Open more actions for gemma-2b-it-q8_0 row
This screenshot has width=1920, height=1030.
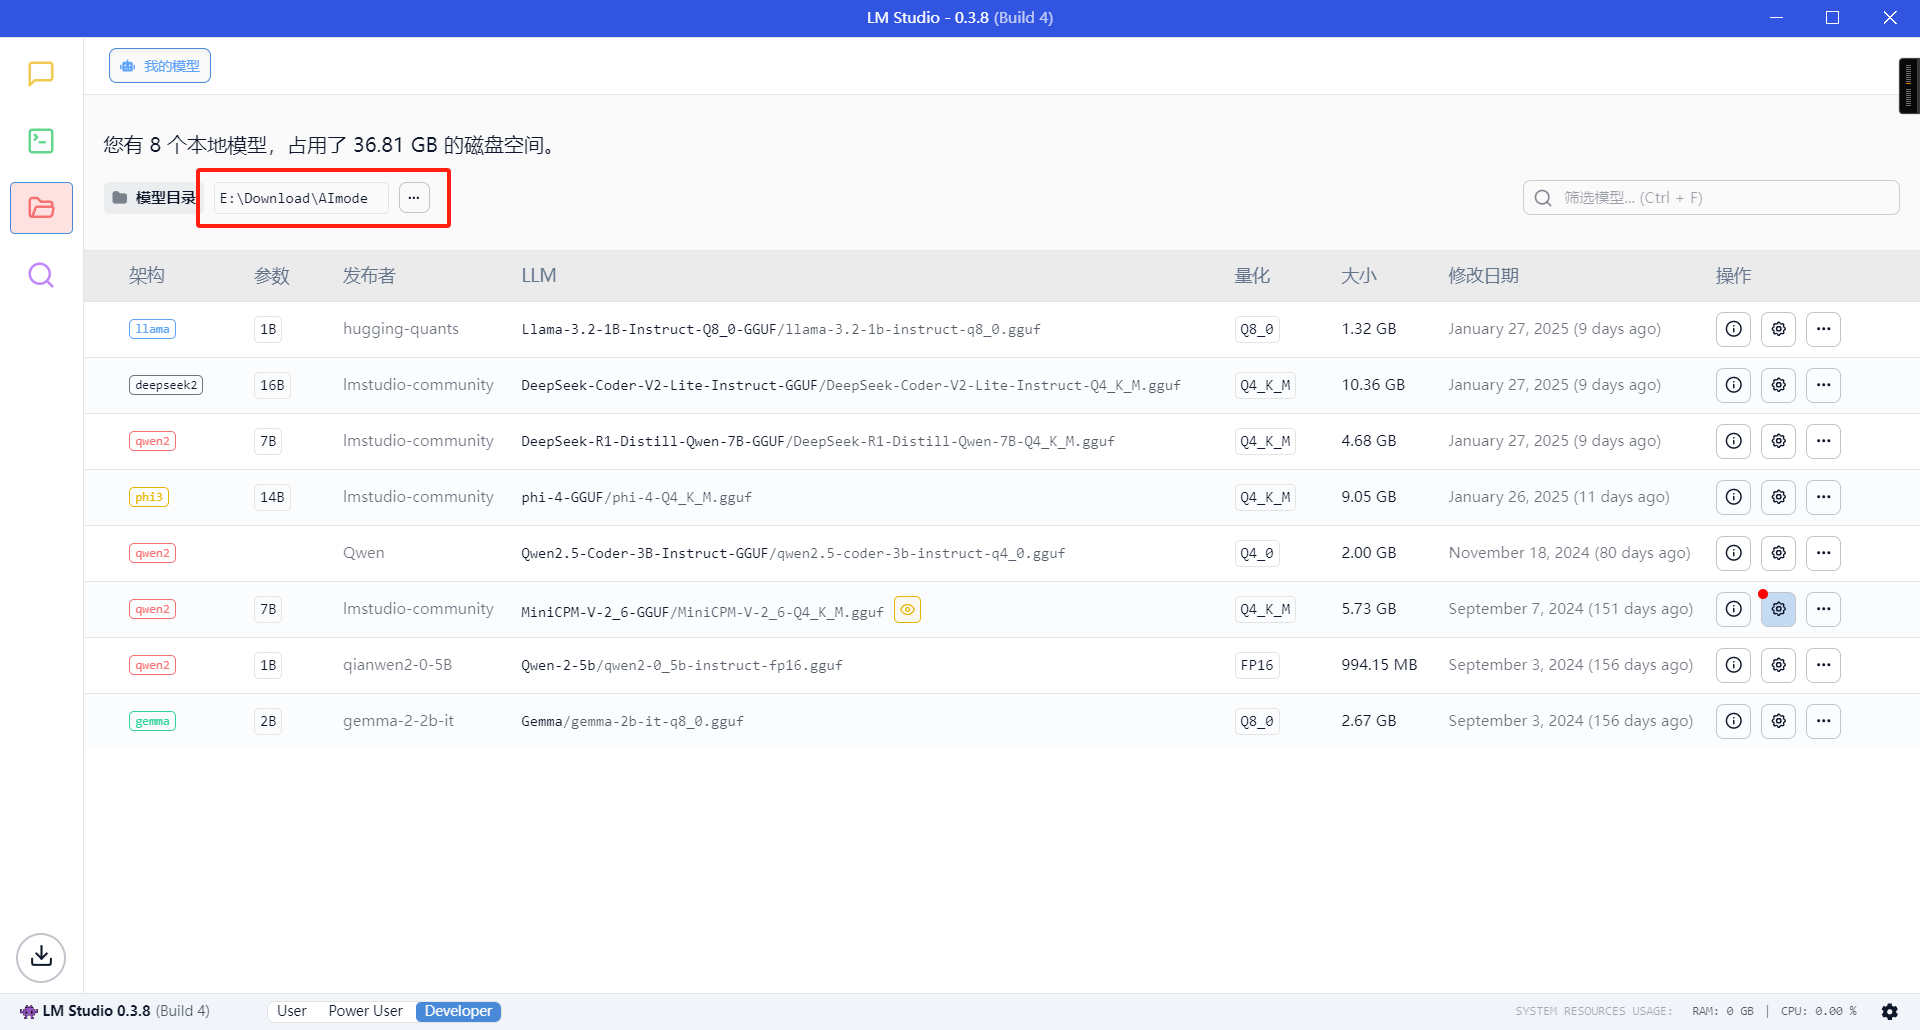click(x=1823, y=721)
